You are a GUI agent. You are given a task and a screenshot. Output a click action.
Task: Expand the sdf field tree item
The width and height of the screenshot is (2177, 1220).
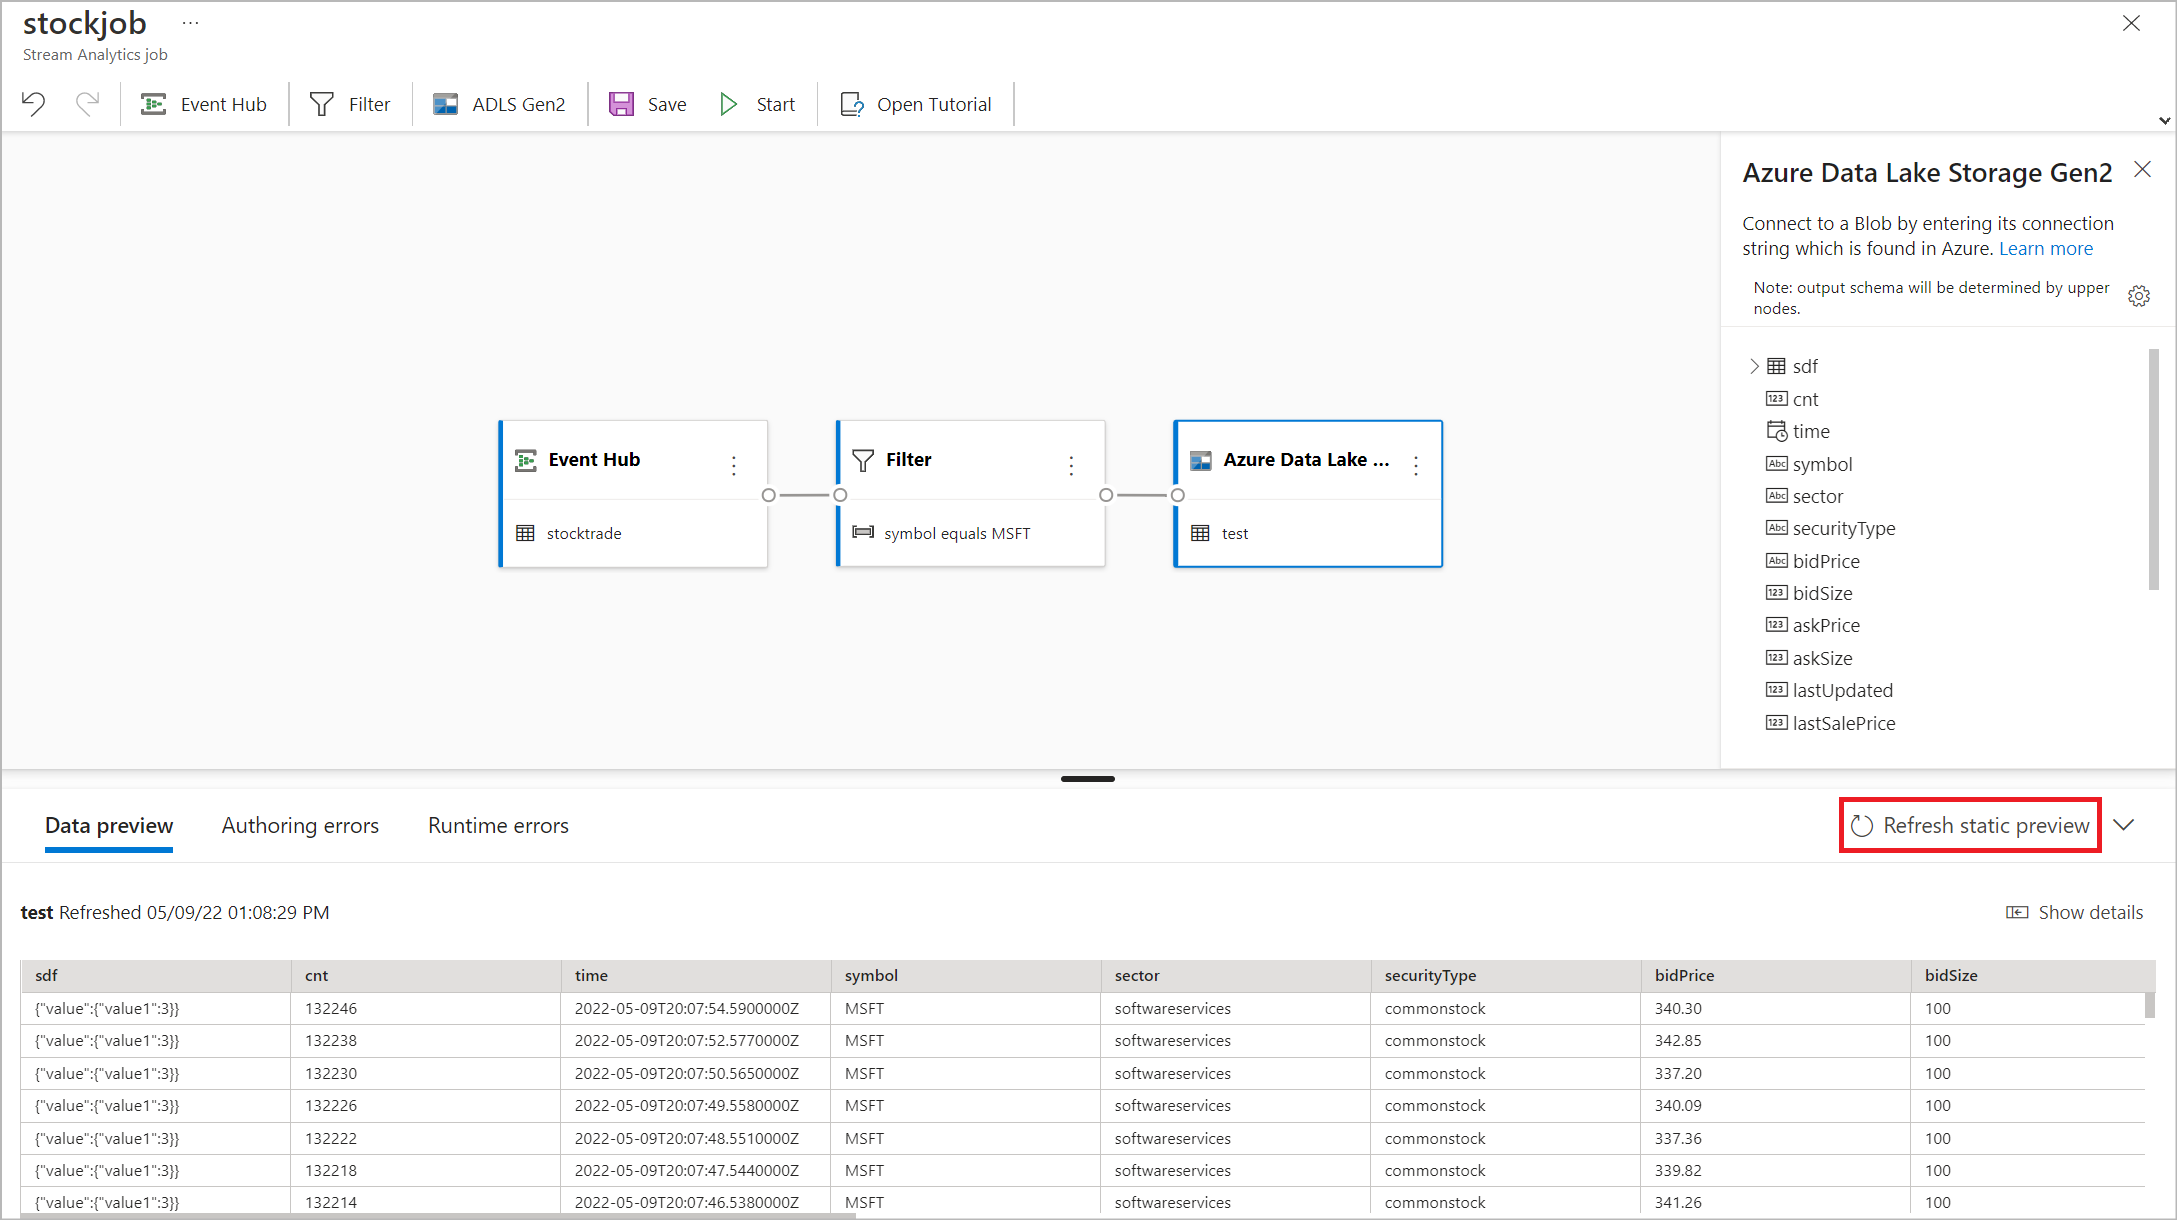1754,366
